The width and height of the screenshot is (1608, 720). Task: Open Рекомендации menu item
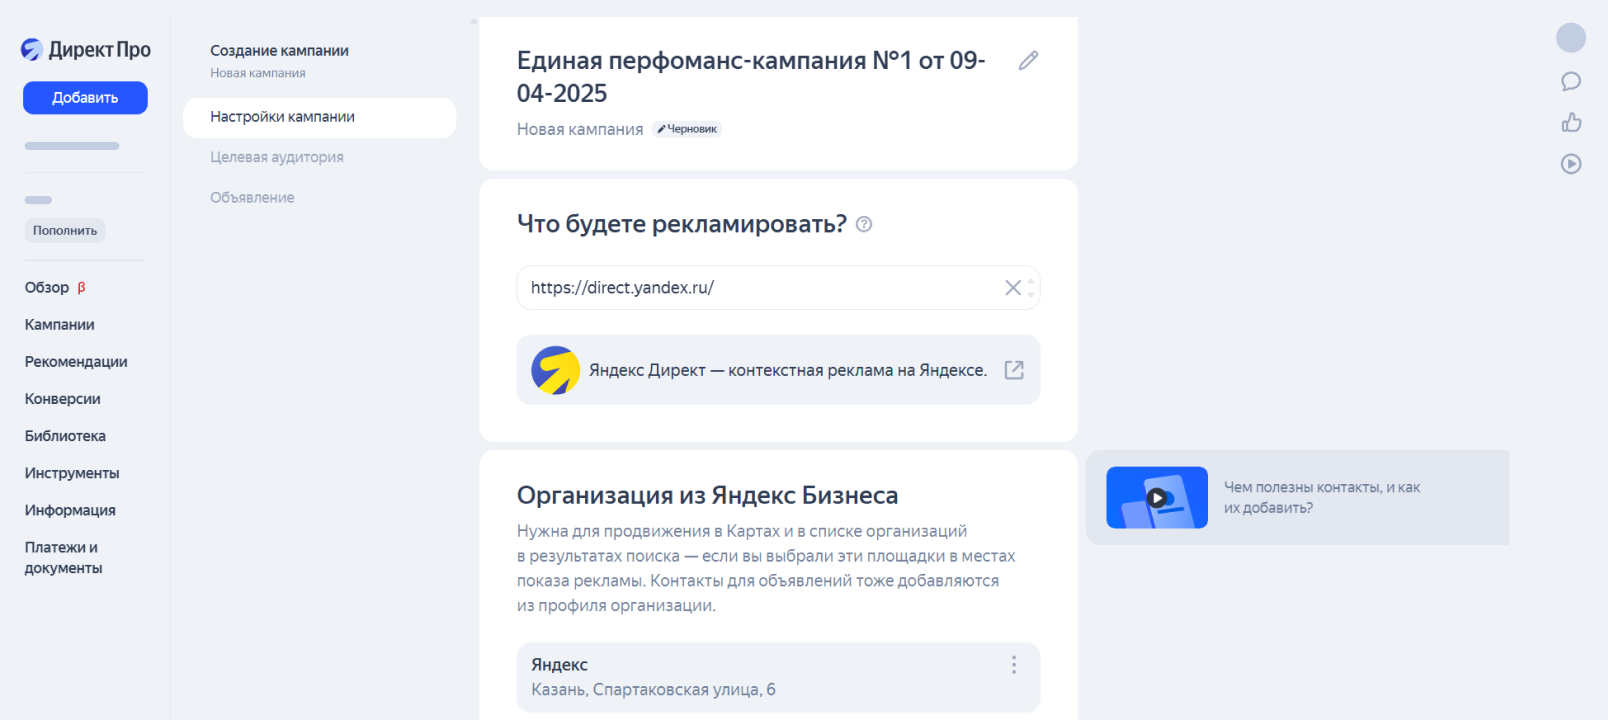(x=76, y=362)
